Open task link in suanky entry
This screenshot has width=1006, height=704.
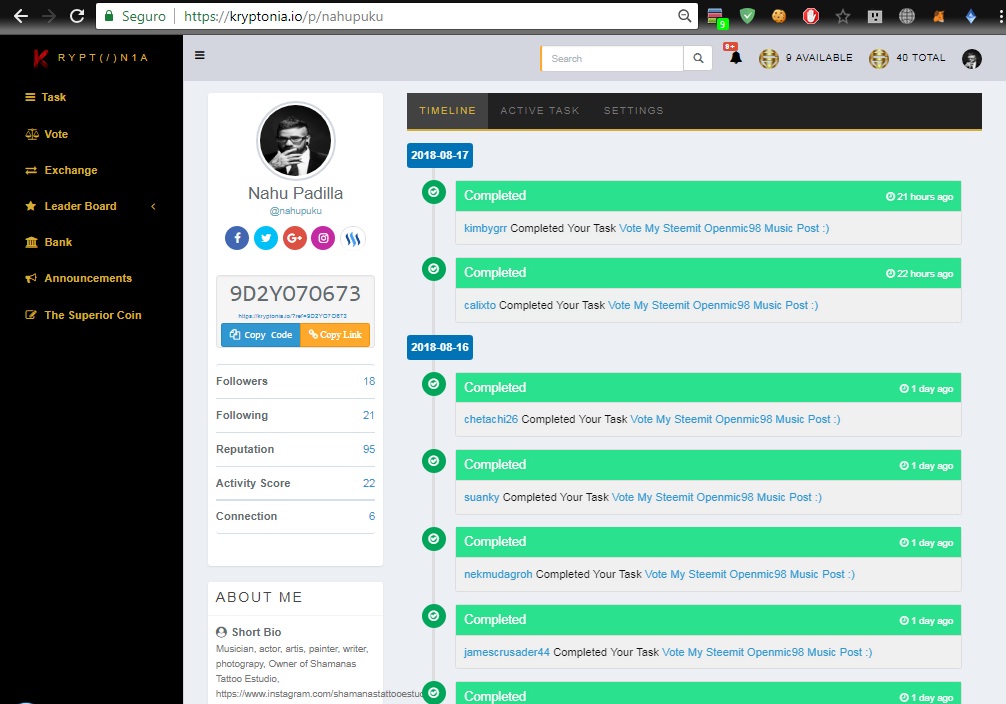[x=717, y=497]
